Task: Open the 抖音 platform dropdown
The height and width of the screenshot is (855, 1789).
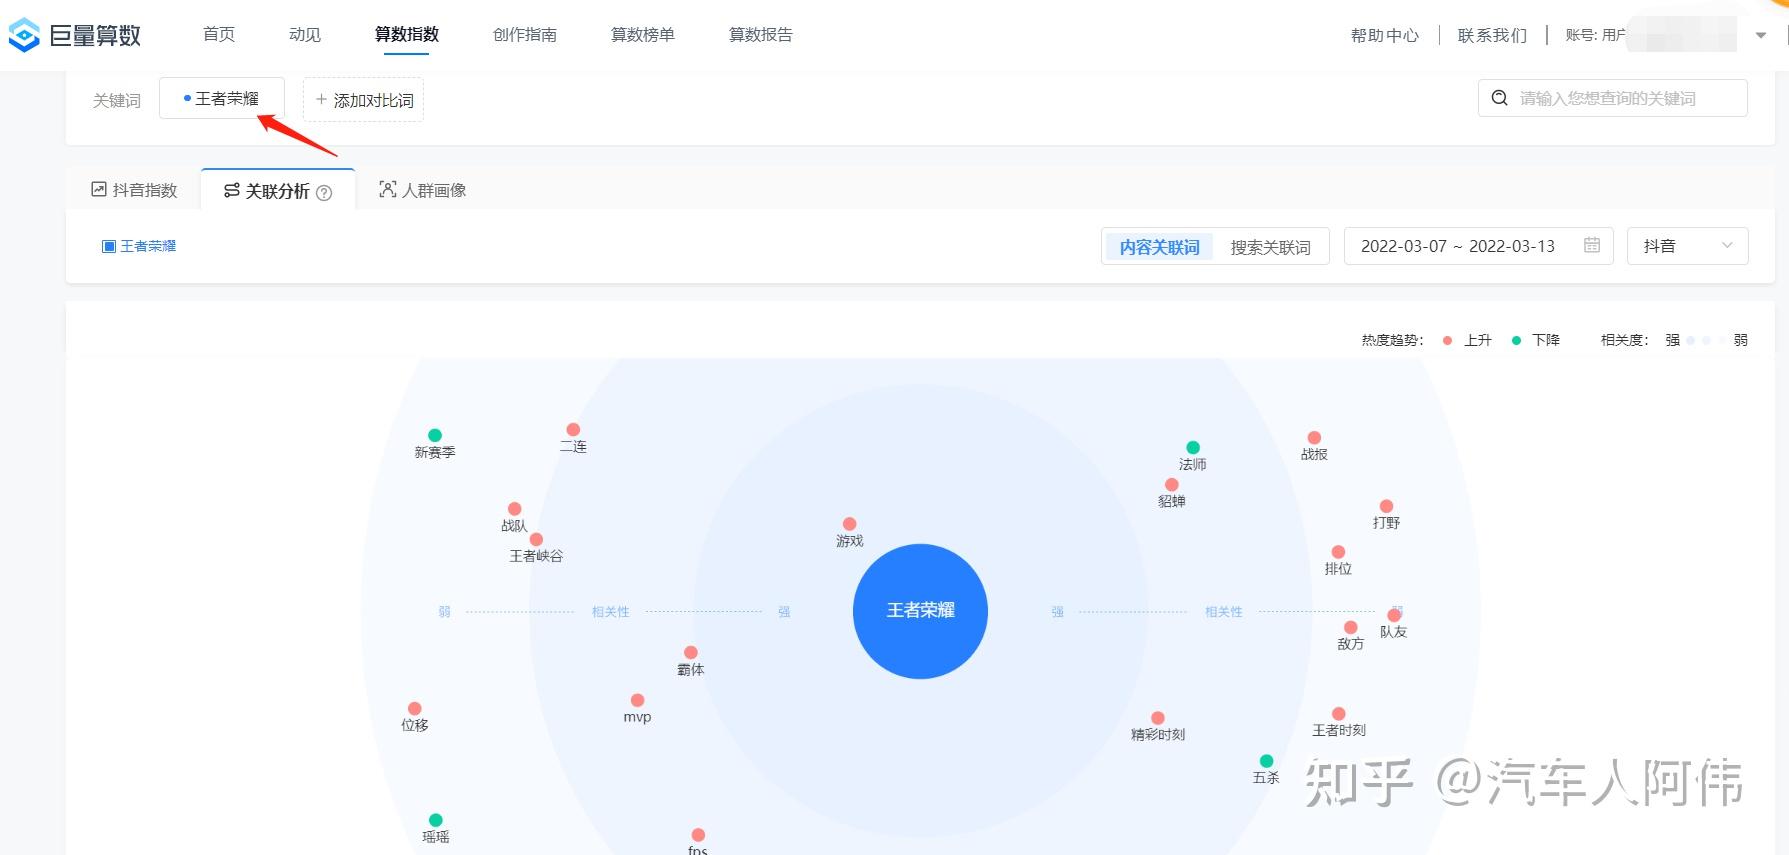Action: [x=1688, y=246]
